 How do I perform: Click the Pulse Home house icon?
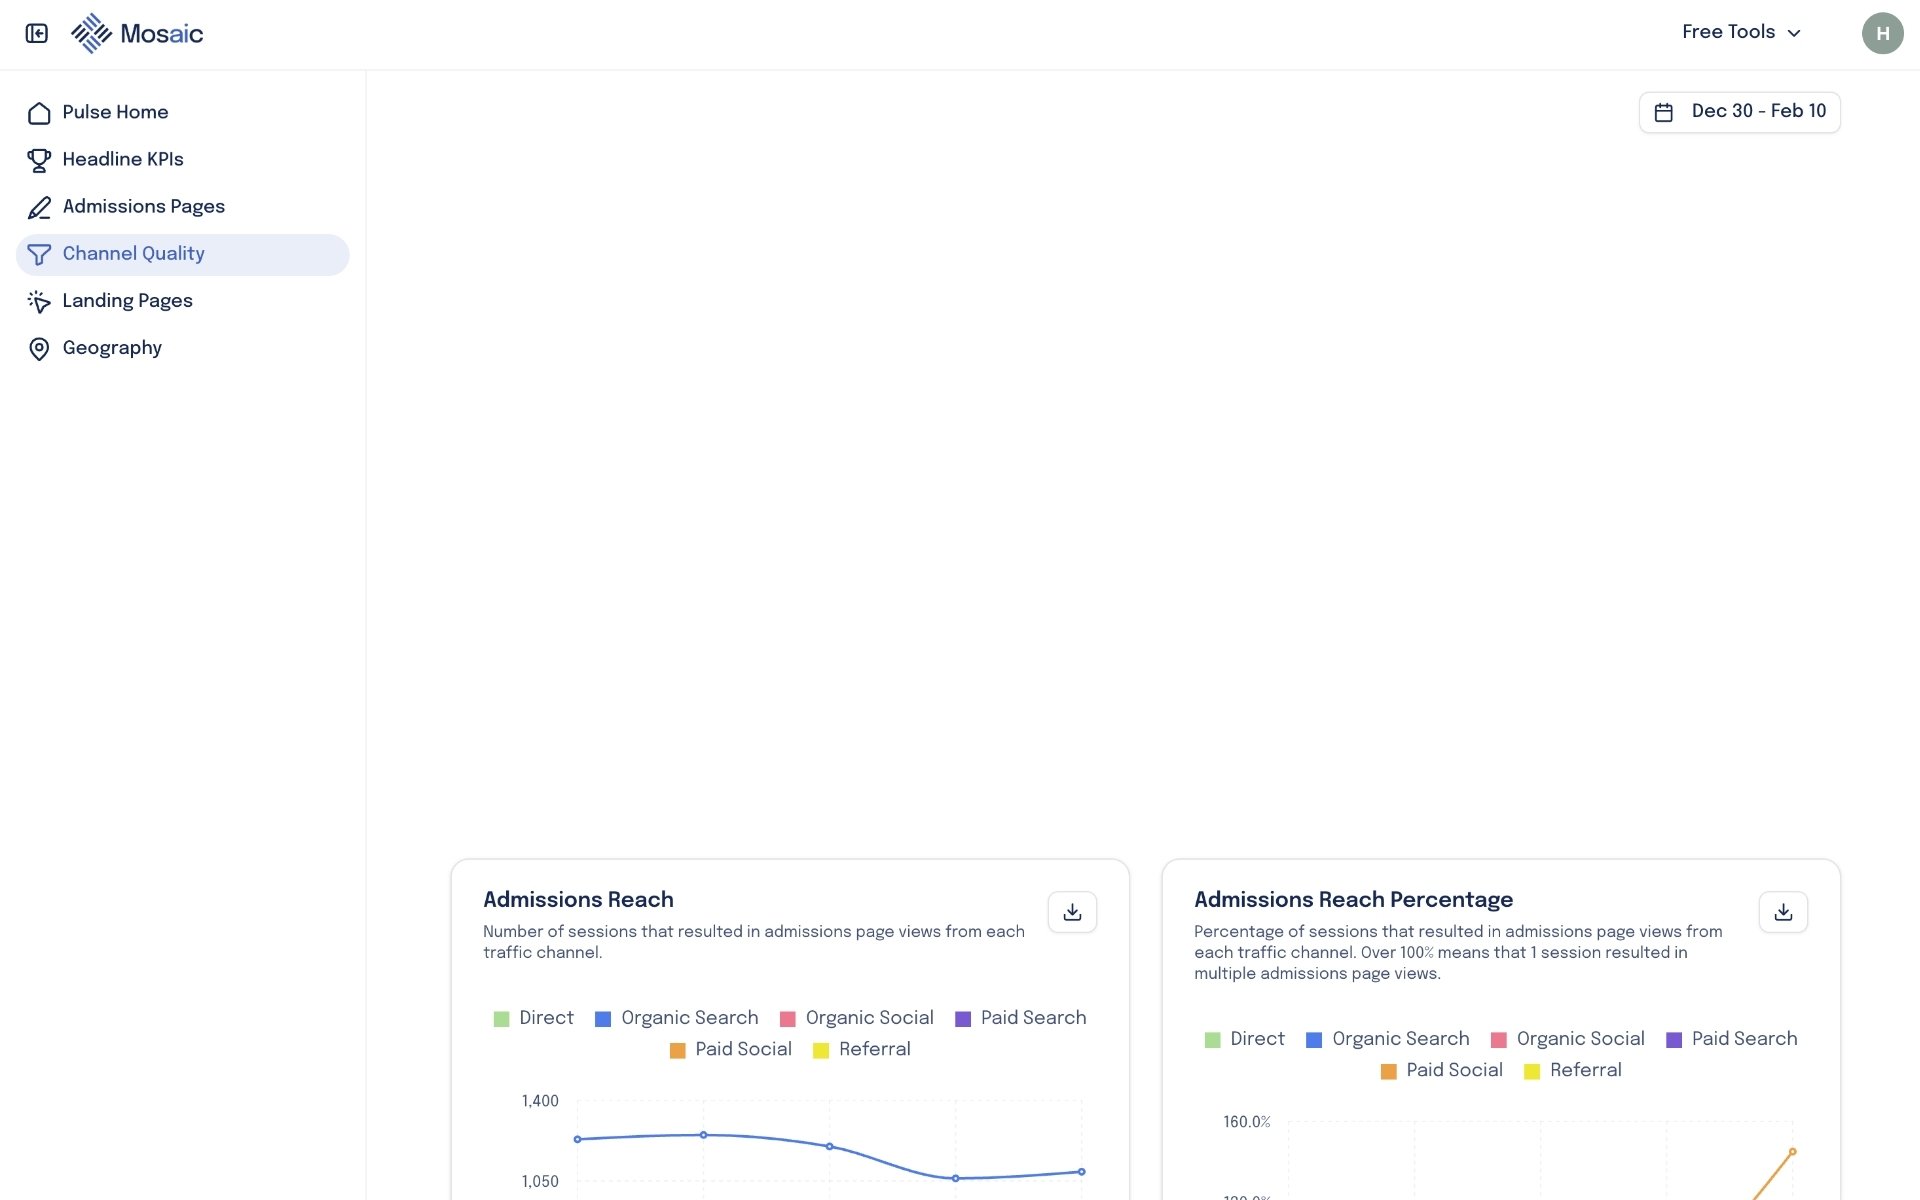point(39,113)
